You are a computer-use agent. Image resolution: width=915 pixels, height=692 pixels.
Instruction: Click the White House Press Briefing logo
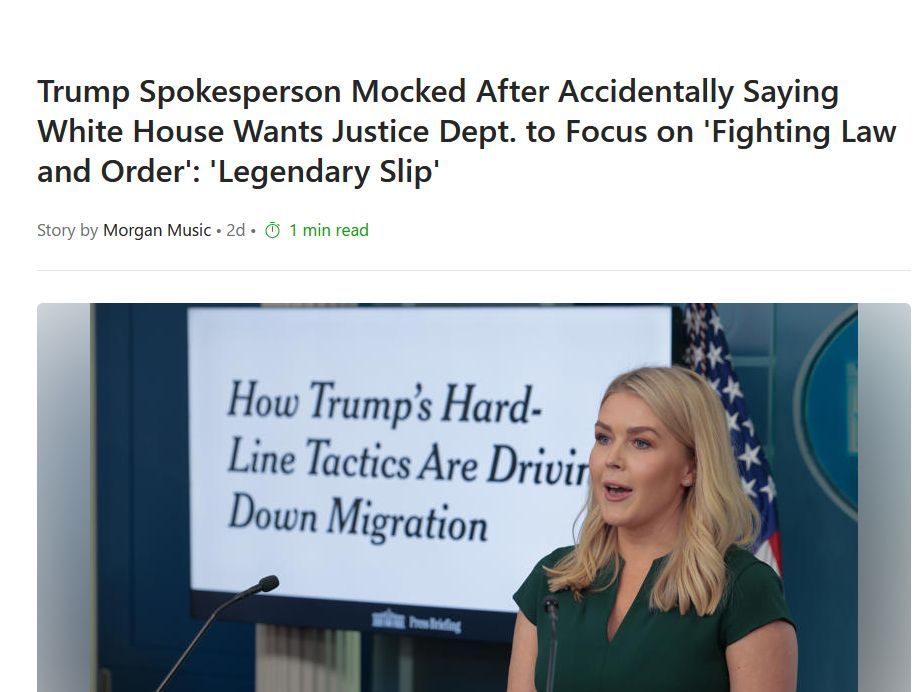417,622
